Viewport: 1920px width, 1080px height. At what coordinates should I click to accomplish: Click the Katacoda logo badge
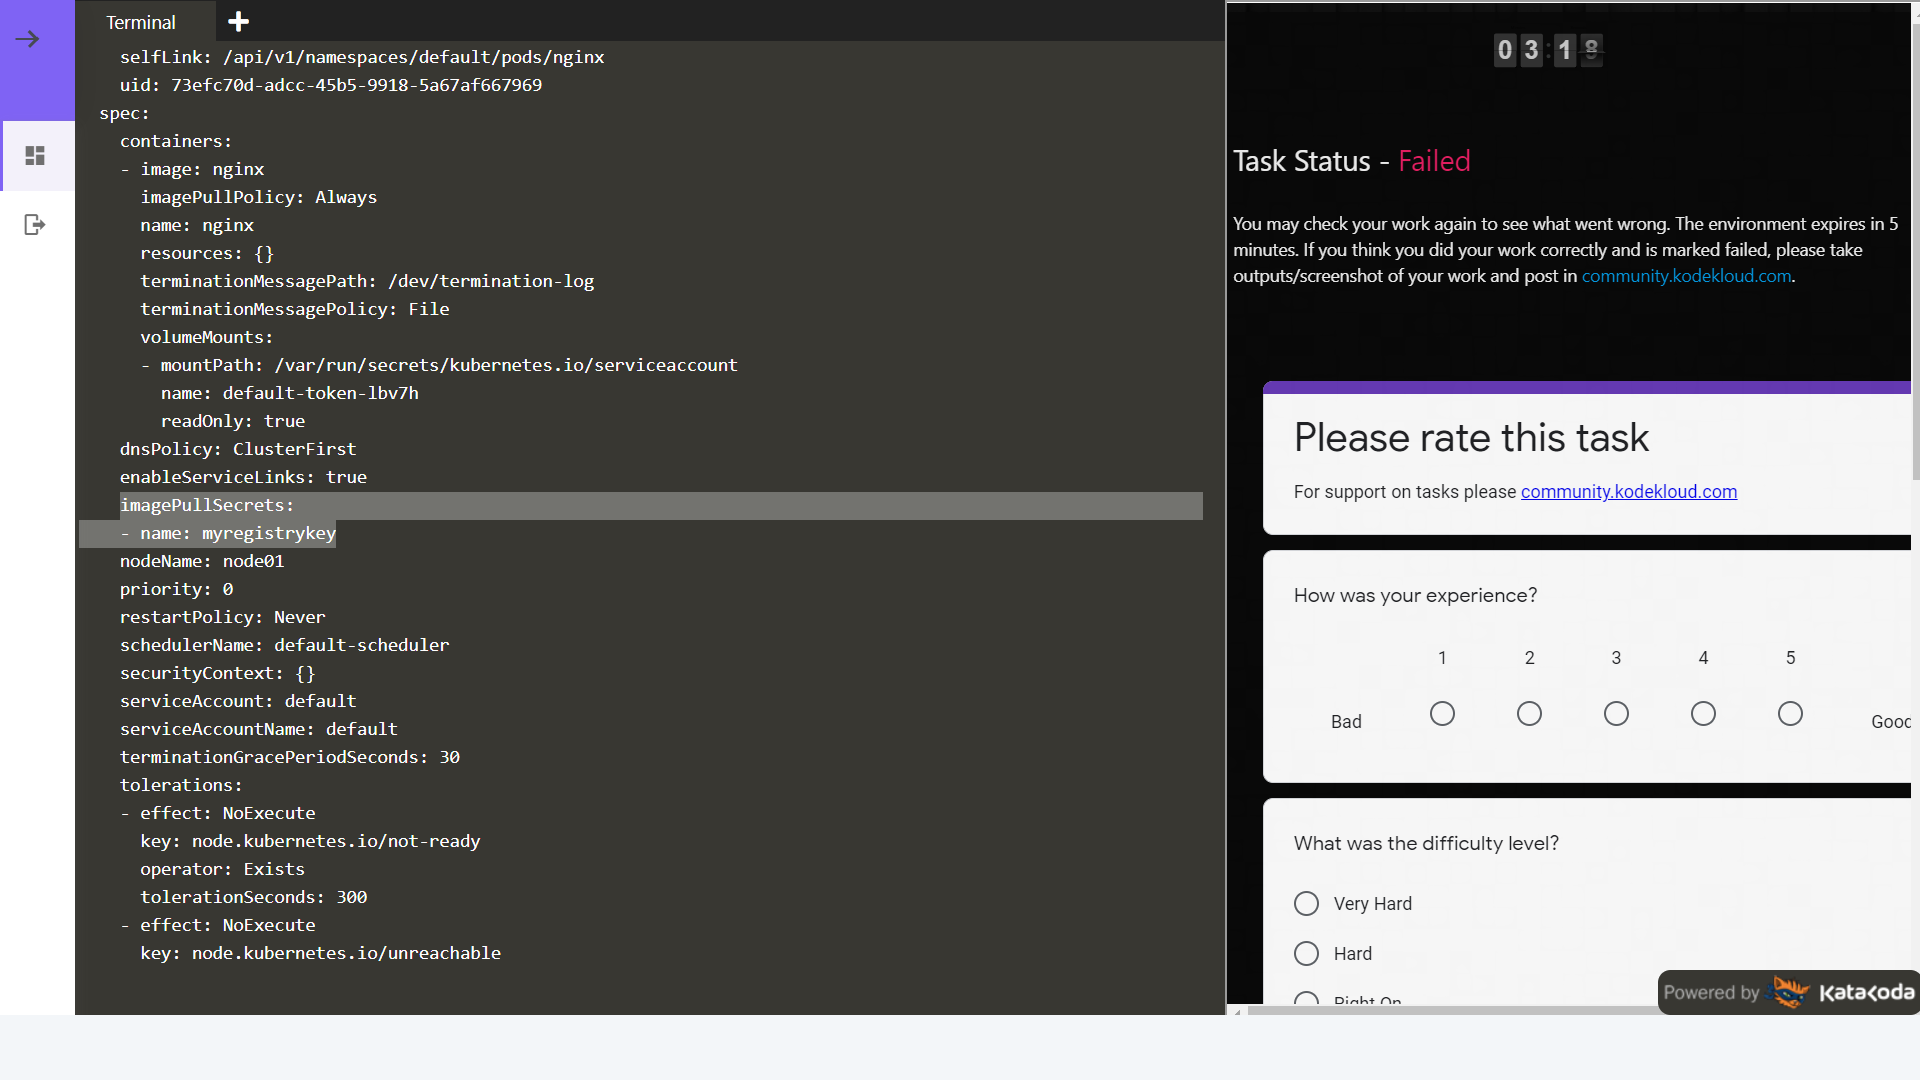point(1788,992)
